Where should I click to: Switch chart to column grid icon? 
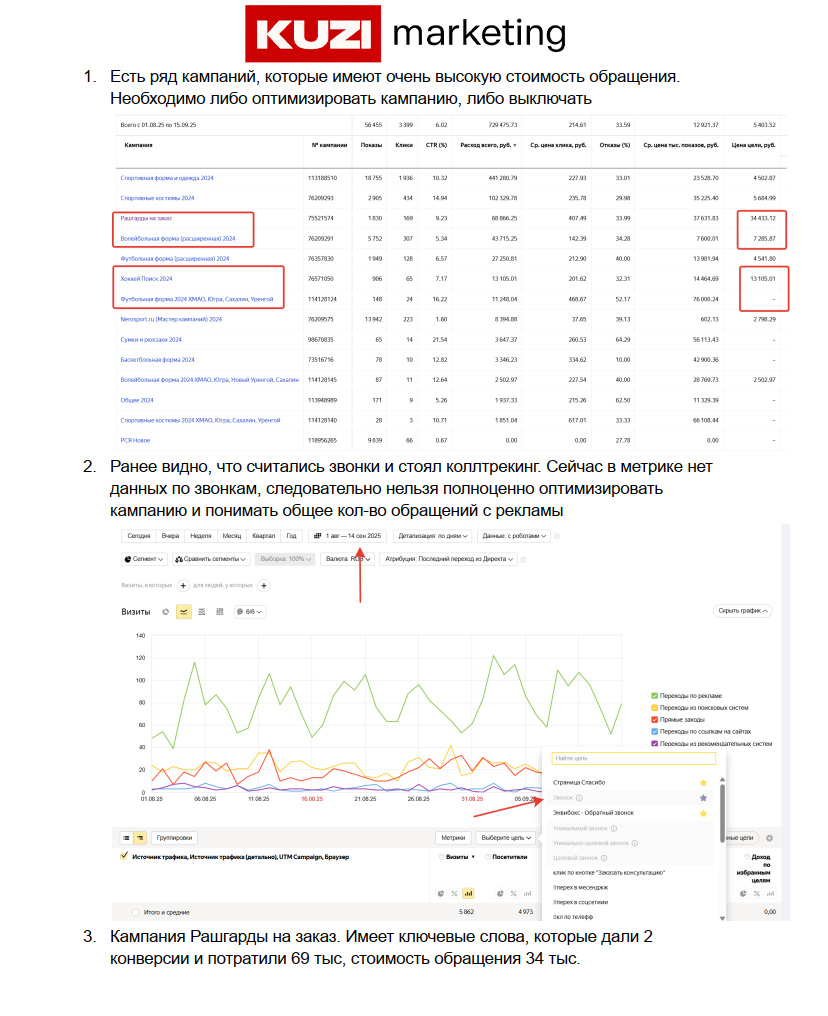coord(220,612)
